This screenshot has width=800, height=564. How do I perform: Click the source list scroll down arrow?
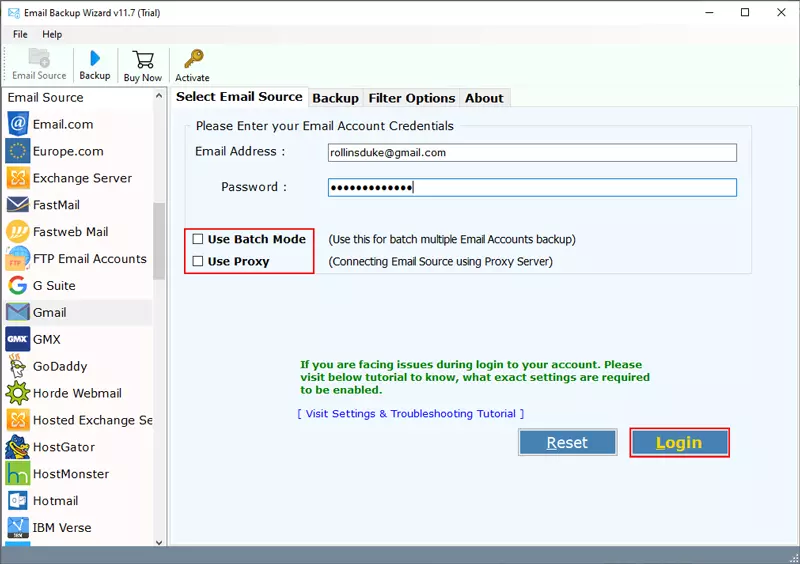tap(159, 542)
